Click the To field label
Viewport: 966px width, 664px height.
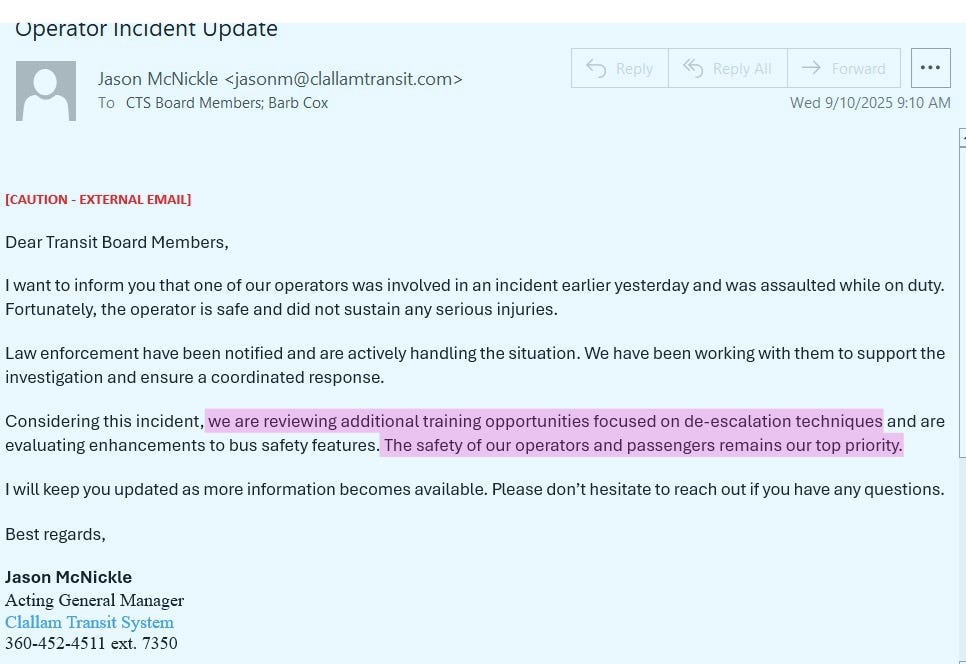(107, 102)
